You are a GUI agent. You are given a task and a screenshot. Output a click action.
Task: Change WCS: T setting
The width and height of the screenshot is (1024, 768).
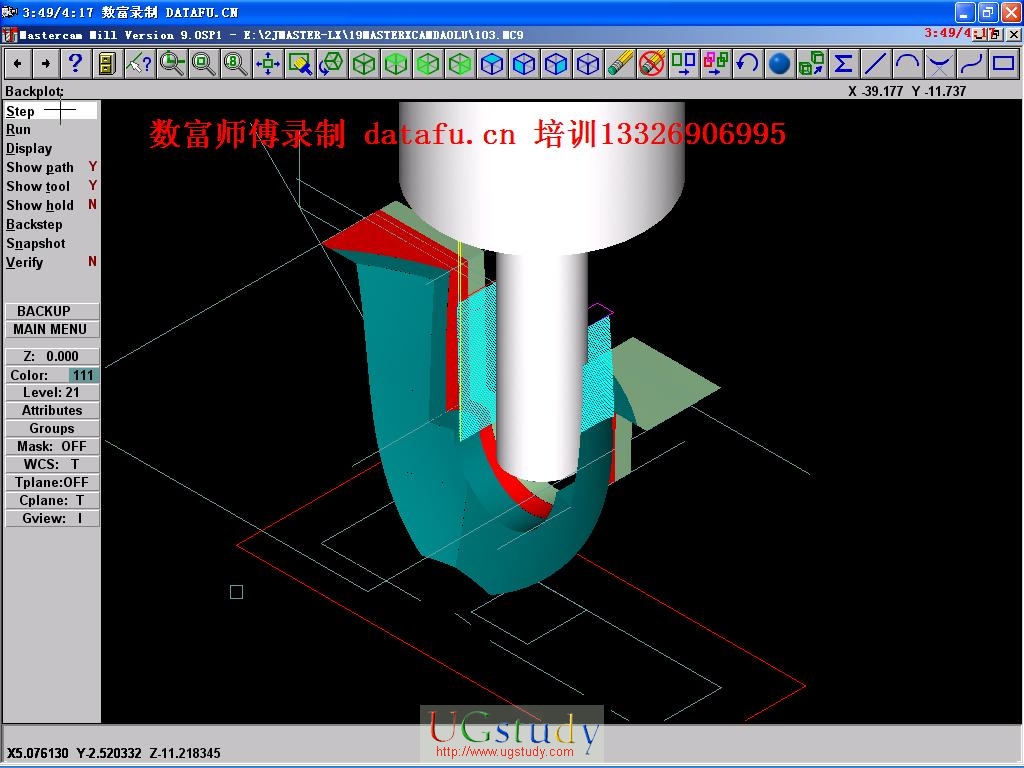click(x=52, y=464)
